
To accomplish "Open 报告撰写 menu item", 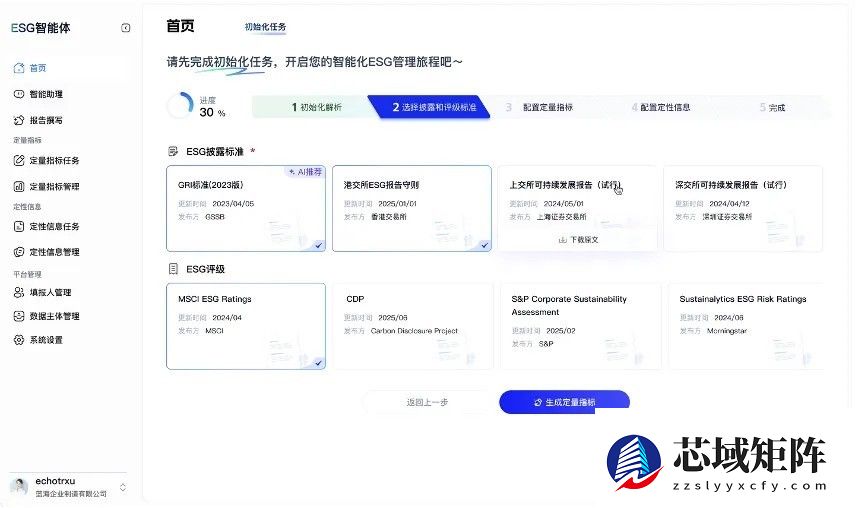I will [46, 120].
